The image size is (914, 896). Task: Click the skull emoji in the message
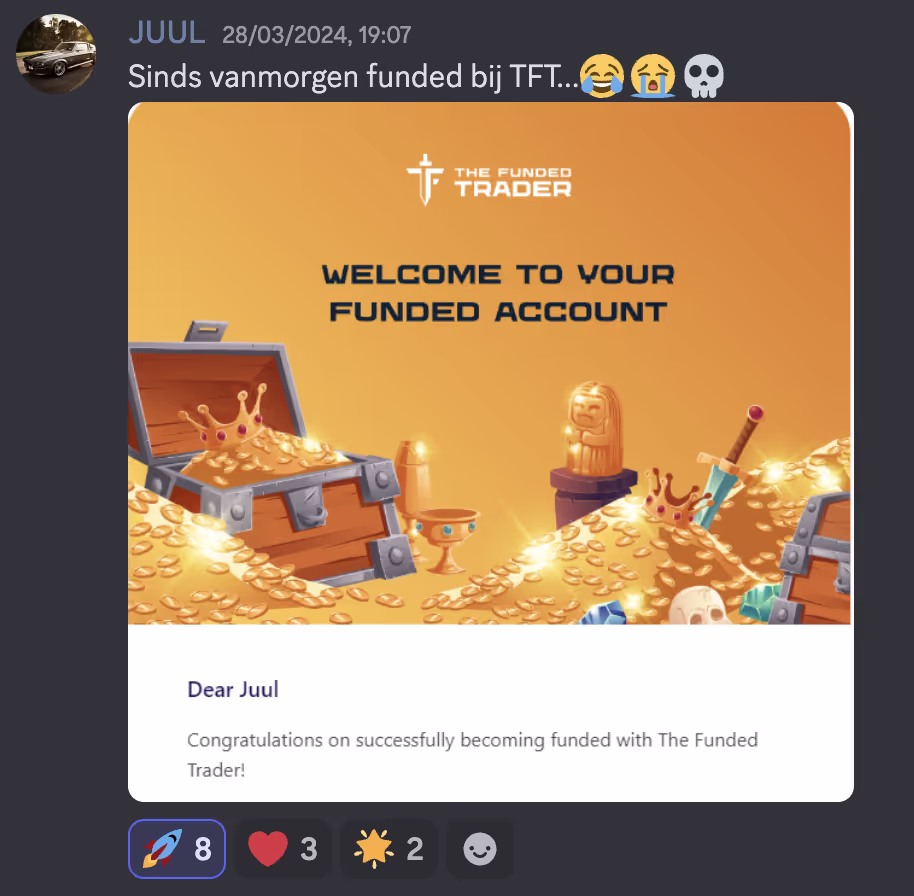pos(704,76)
